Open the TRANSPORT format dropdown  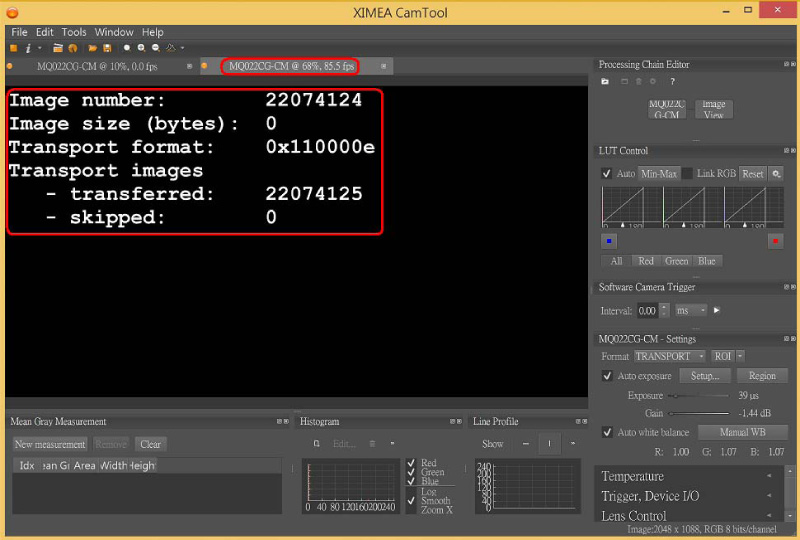[x=669, y=356]
